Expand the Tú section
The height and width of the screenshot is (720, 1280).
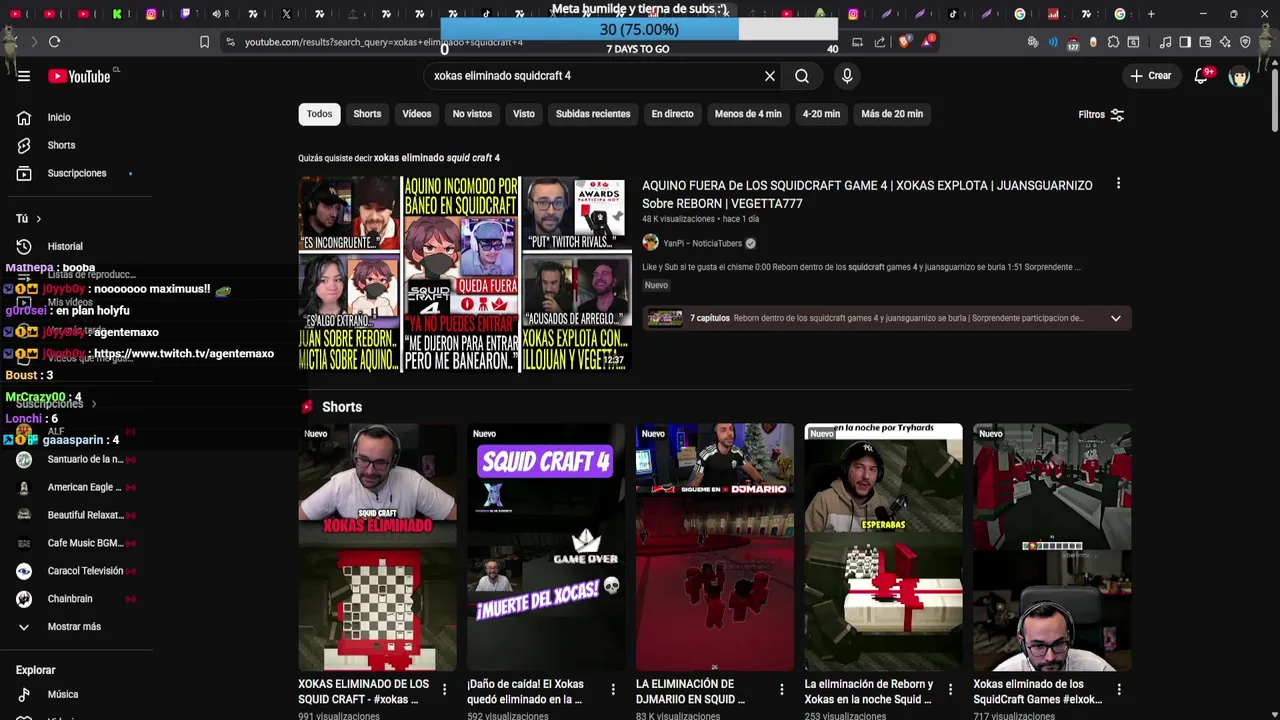[28, 218]
